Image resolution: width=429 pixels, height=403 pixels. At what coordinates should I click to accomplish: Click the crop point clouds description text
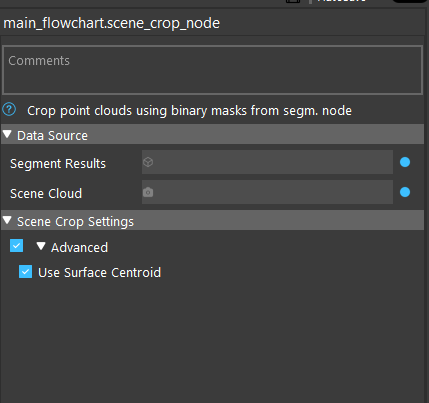tap(189, 111)
